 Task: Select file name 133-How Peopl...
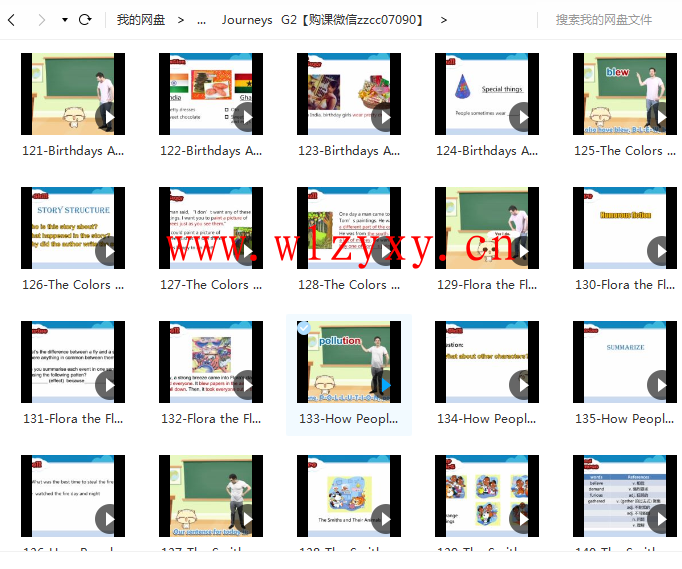(348, 418)
